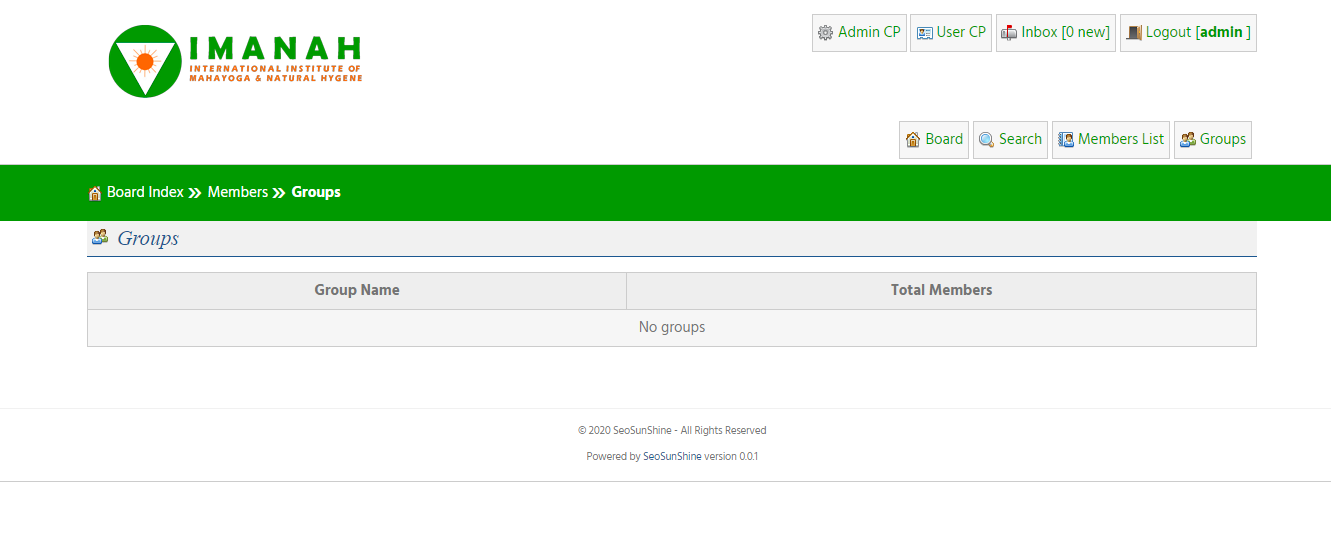This screenshot has height=535, width=1331.
Task: Click the Inbox mailbox icon
Action: click(1009, 33)
